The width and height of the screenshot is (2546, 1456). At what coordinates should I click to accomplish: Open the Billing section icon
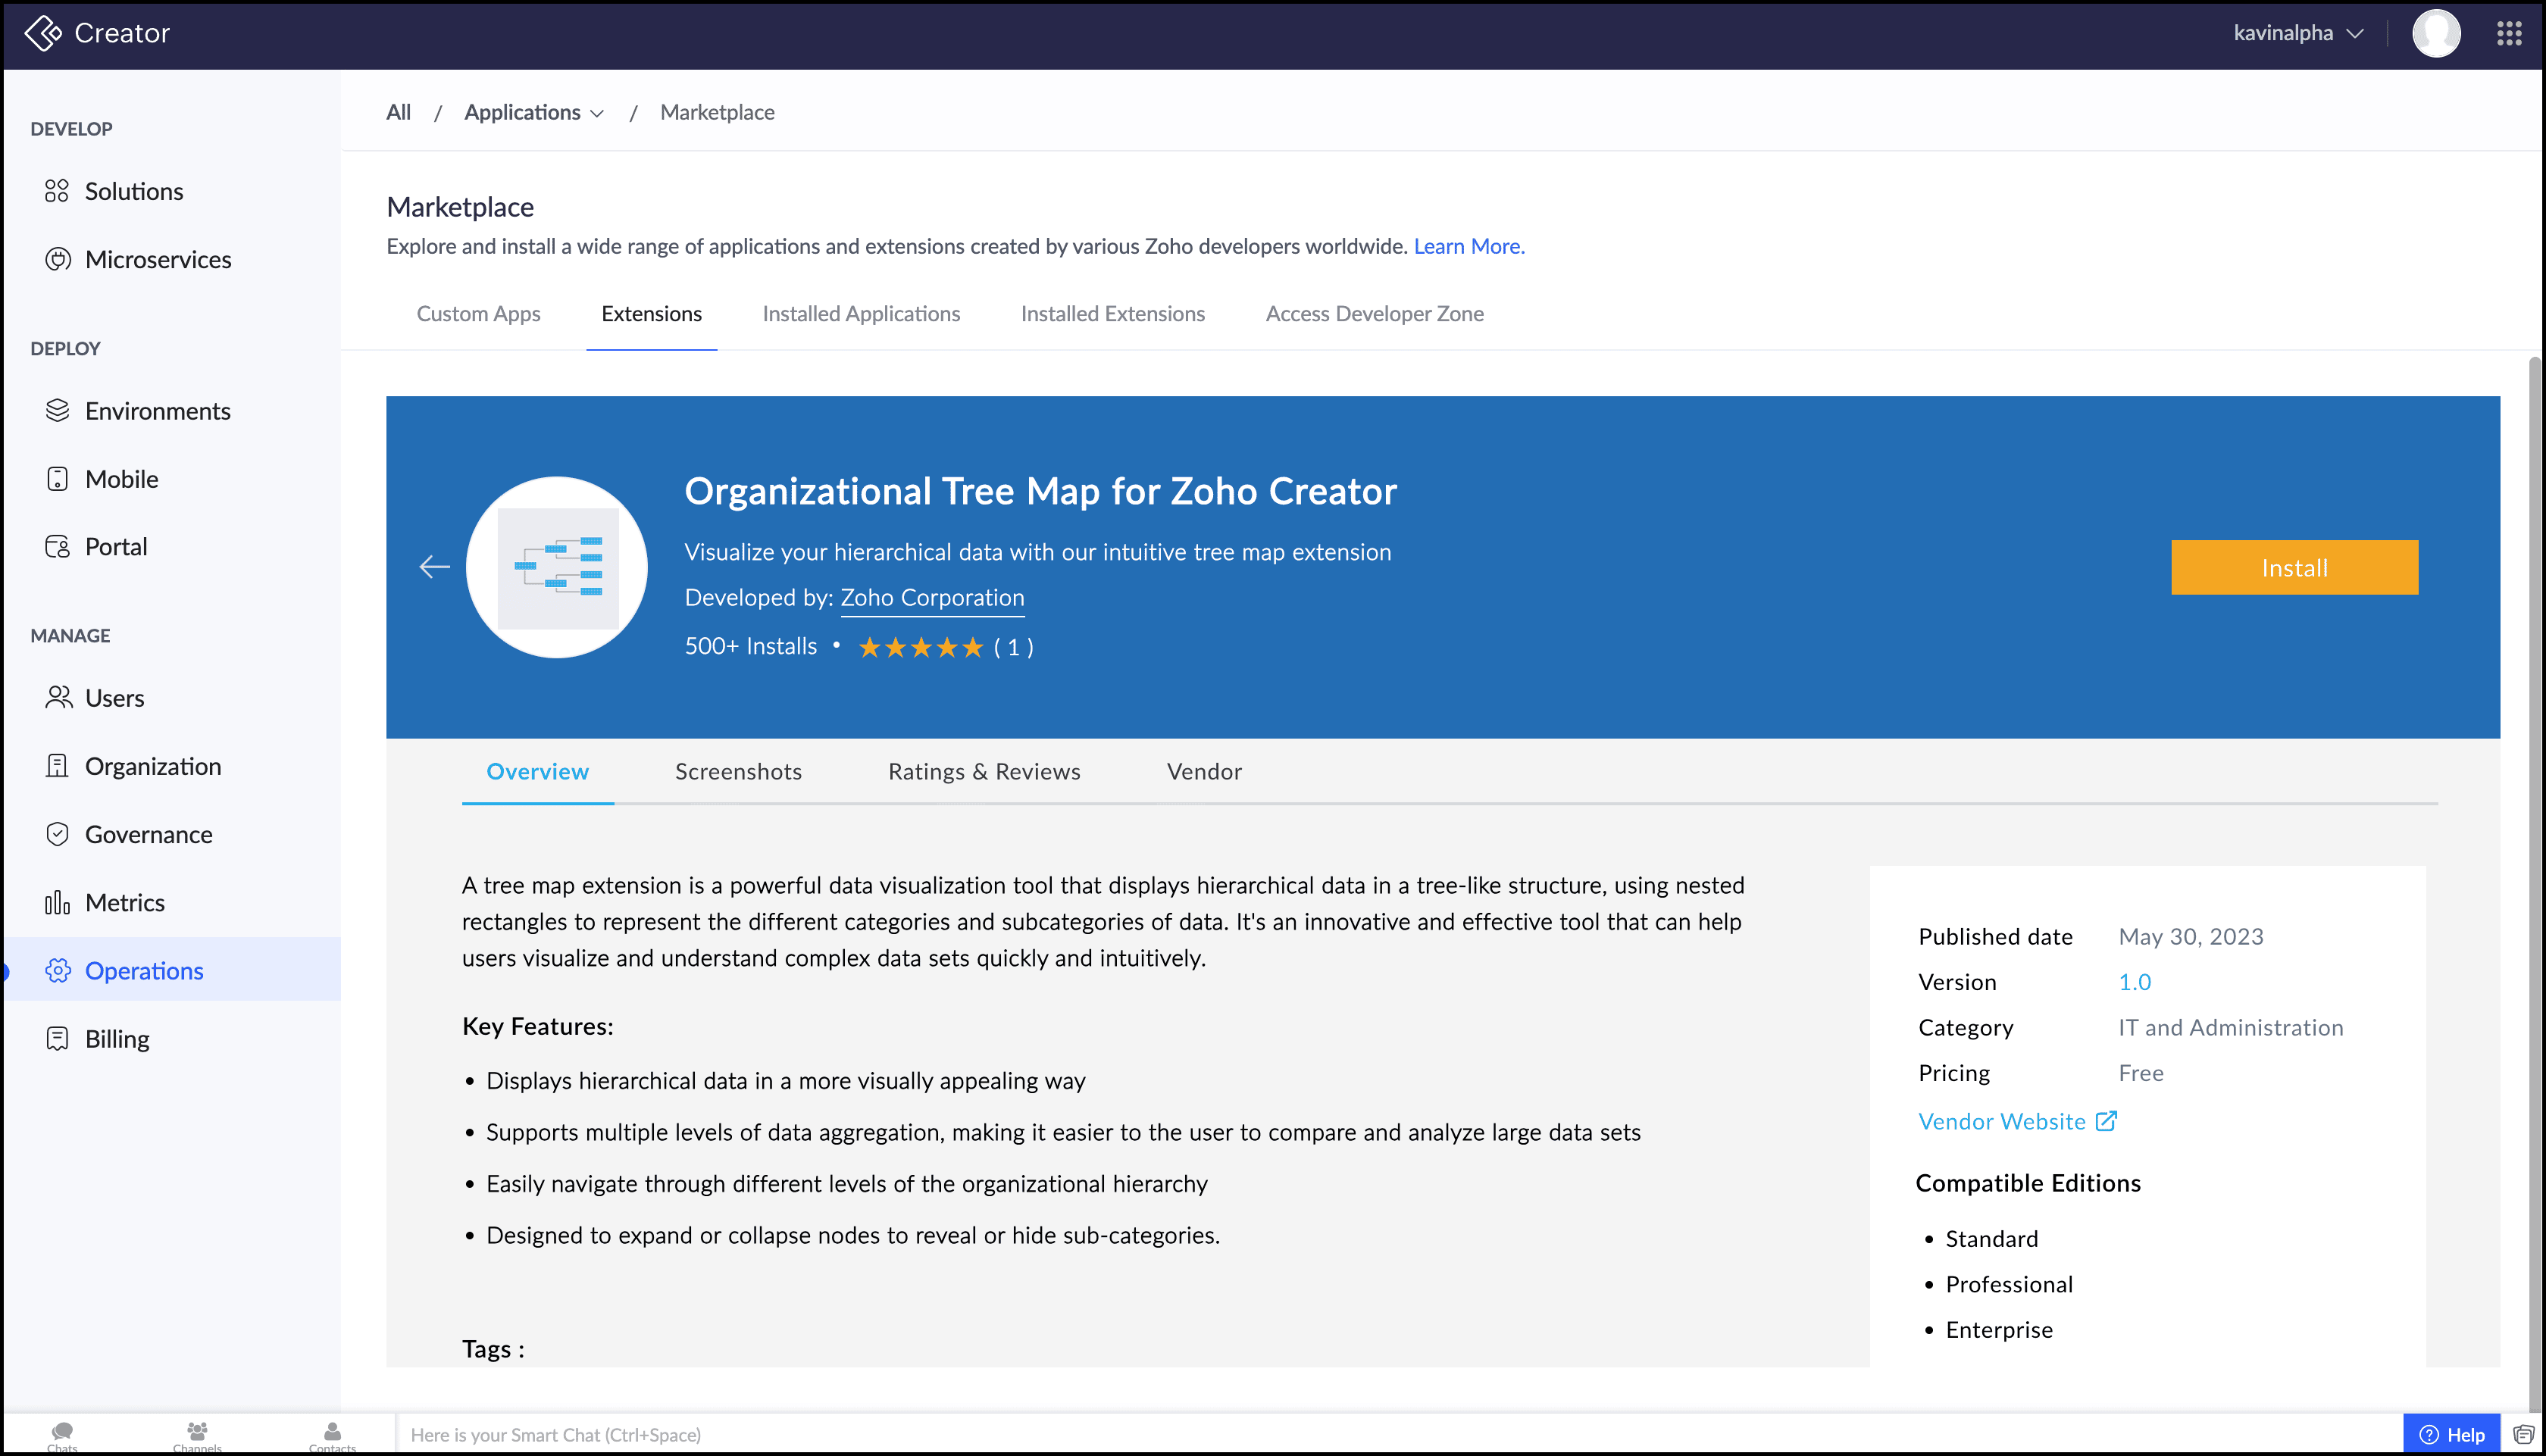(x=58, y=1038)
